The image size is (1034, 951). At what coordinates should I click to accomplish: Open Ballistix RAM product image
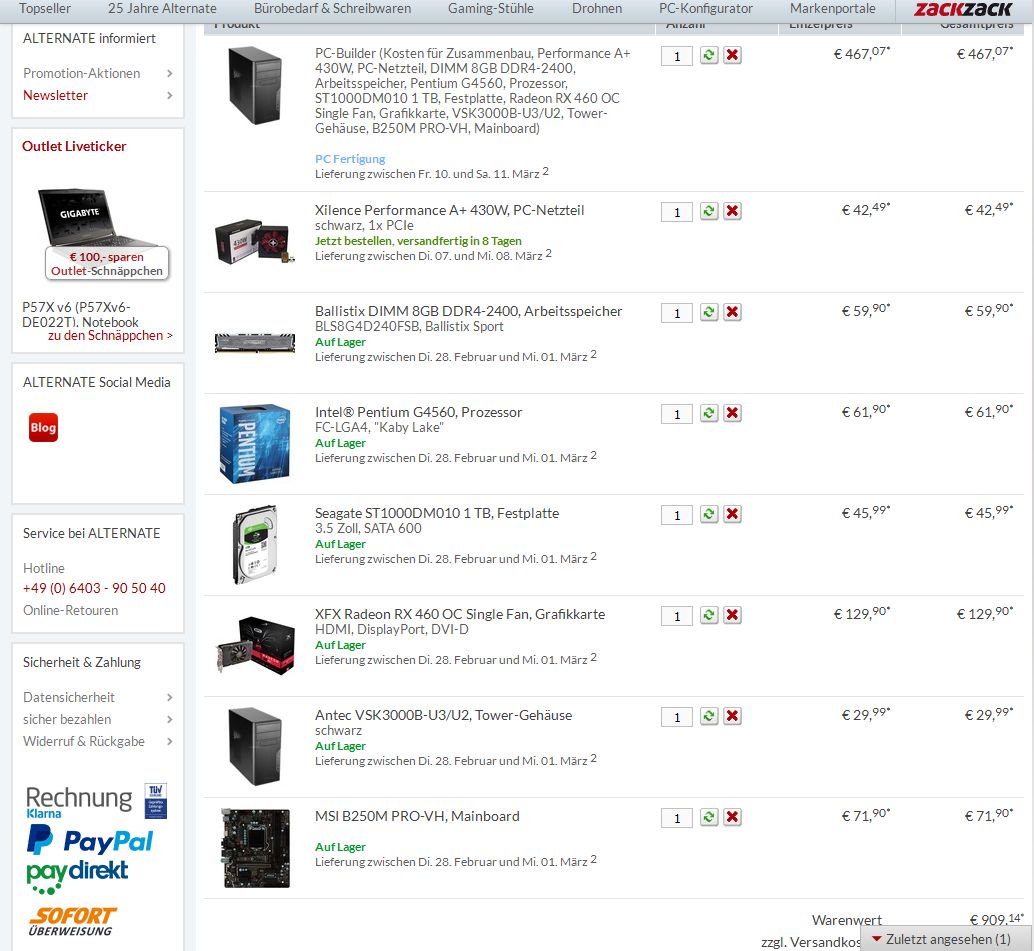(255, 343)
